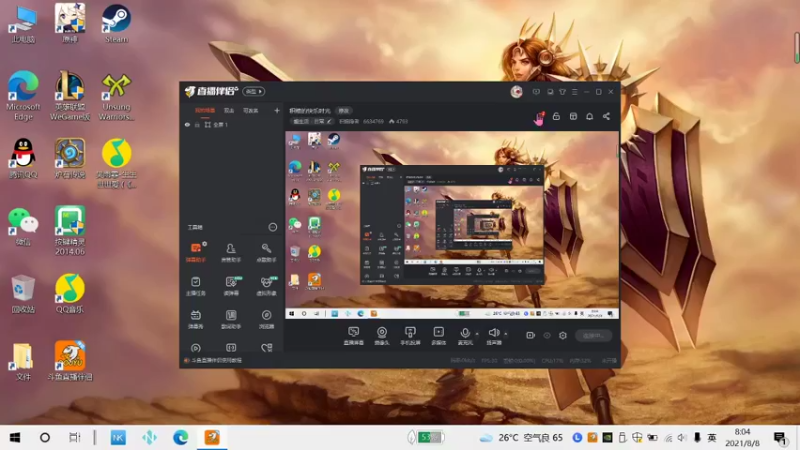Click the heat value with flame icon
800x450 pixels.
(398, 121)
